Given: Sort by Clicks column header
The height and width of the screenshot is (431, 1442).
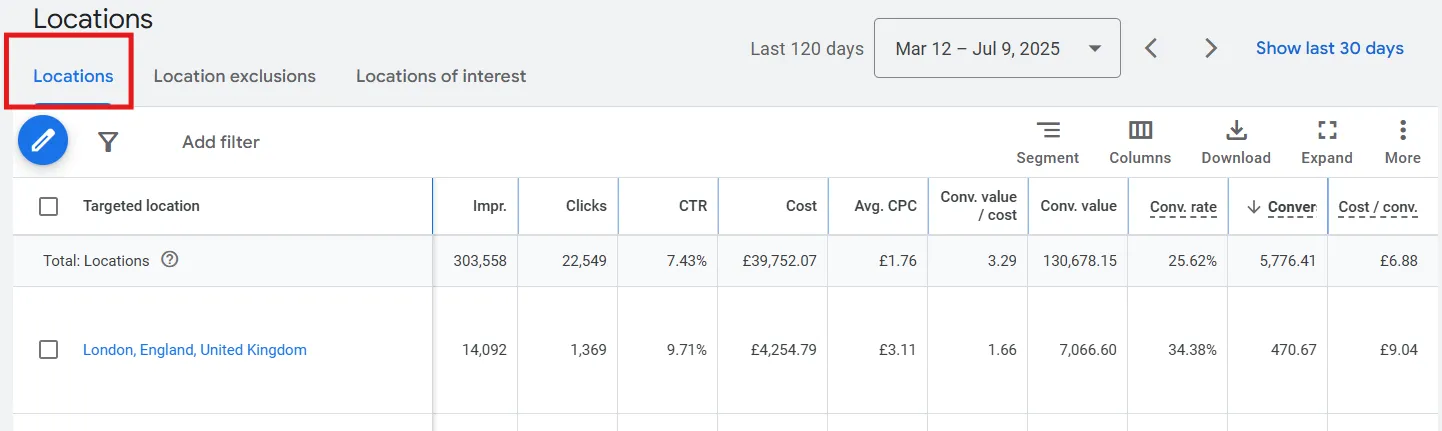Looking at the screenshot, I should (586, 206).
